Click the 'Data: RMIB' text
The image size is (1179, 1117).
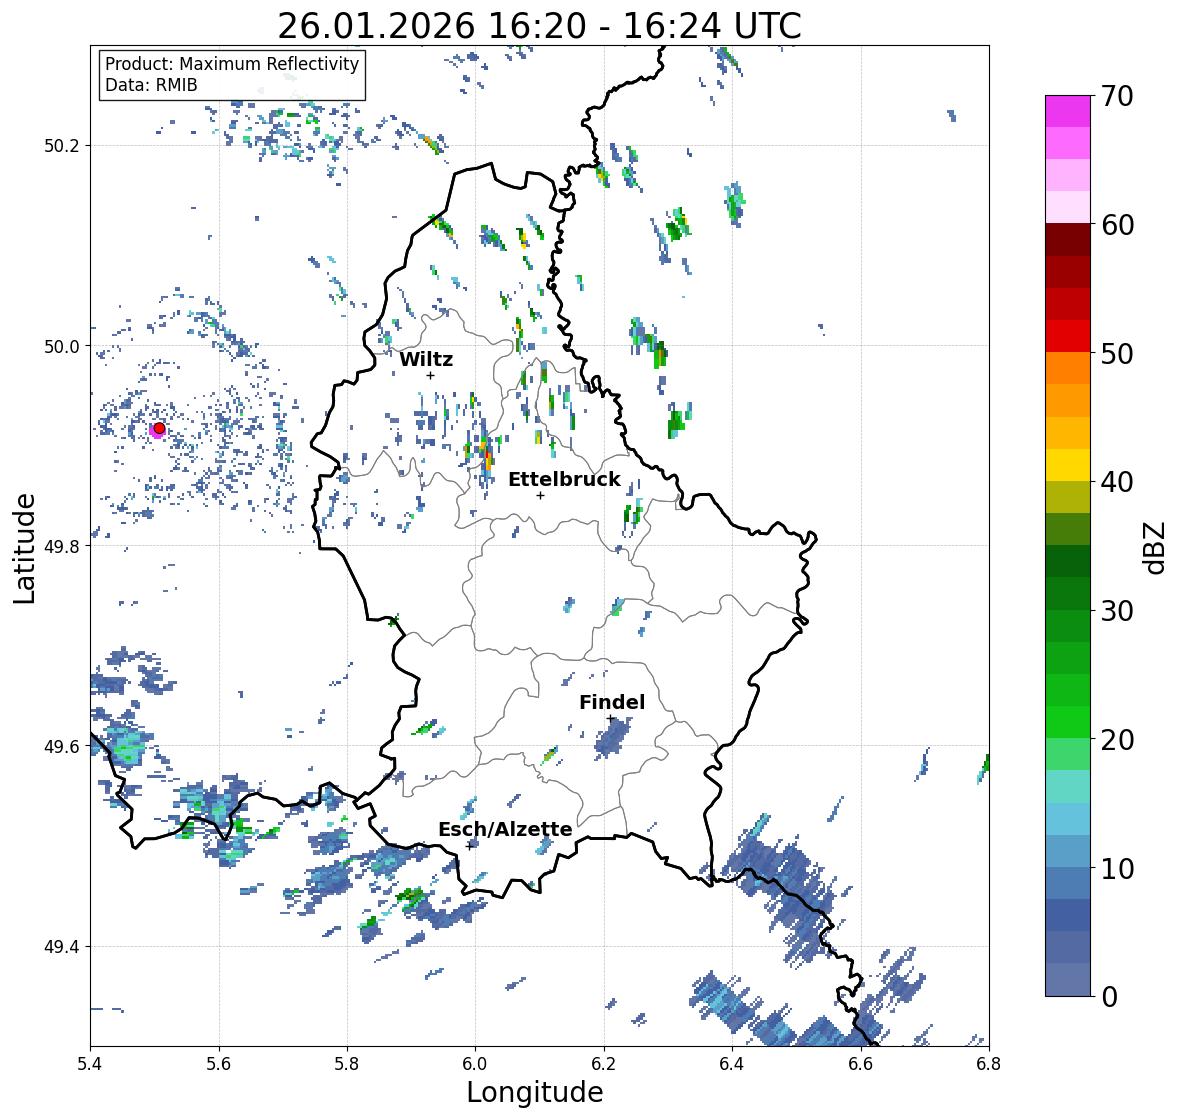[x=151, y=85]
